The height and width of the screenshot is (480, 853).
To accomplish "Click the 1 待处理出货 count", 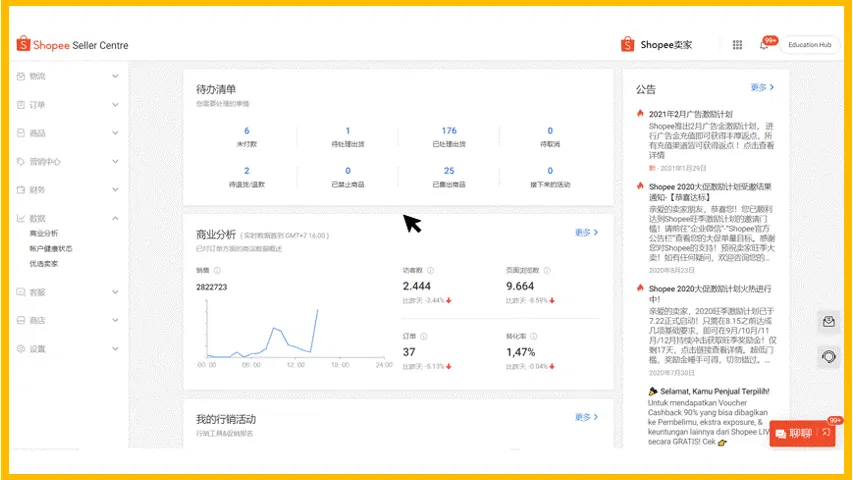I will [x=348, y=131].
